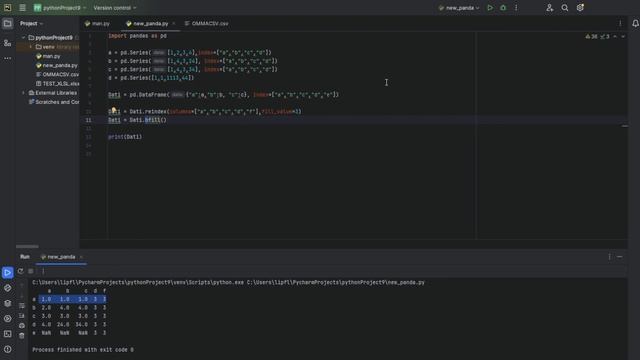Select the Run tool window label
Screen dimensions: 640x360
(x=25, y=257)
